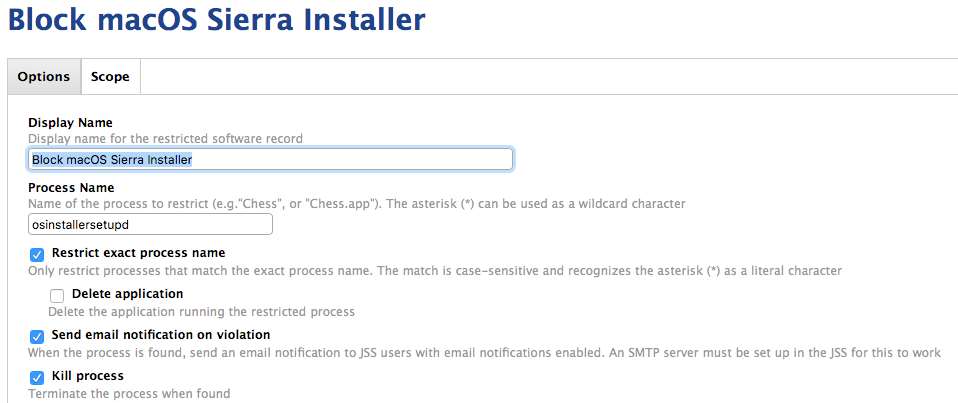This screenshot has height=403, width=958.
Task: Disable Send email notification on violation checkbox
Action: (37, 337)
